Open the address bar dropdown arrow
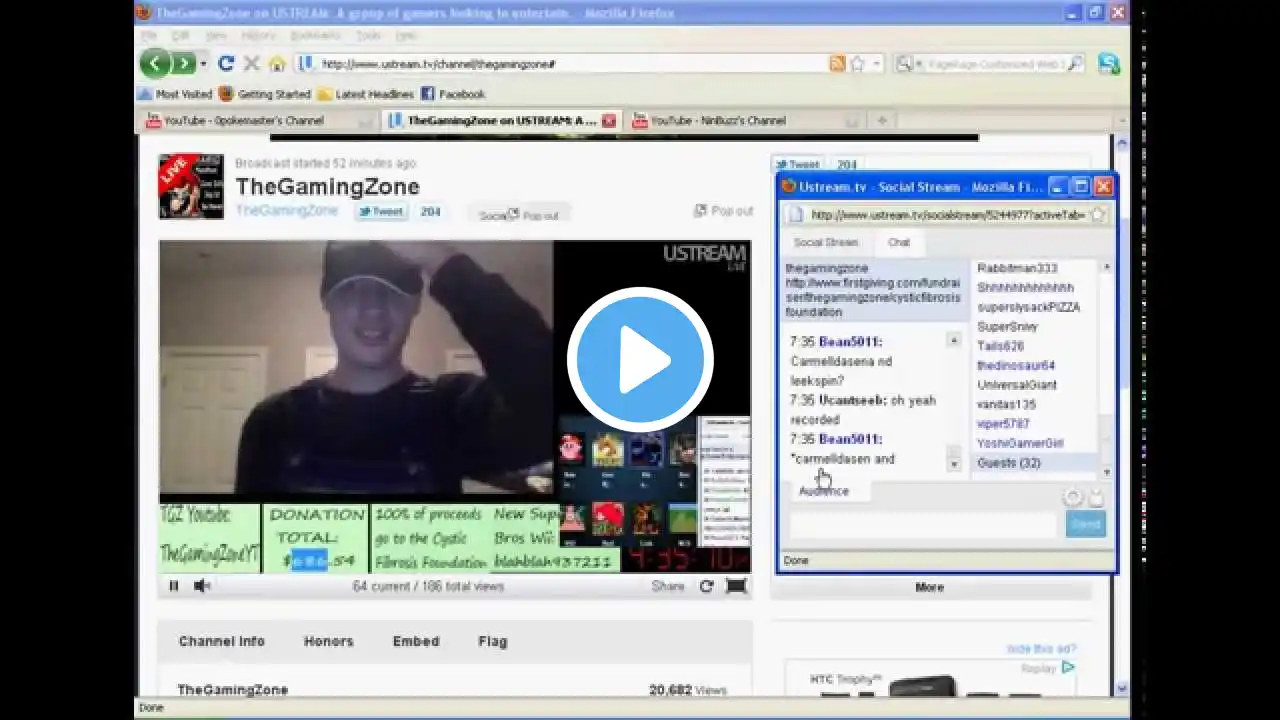This screenshot has height=720, width=1280. [877, 64]
